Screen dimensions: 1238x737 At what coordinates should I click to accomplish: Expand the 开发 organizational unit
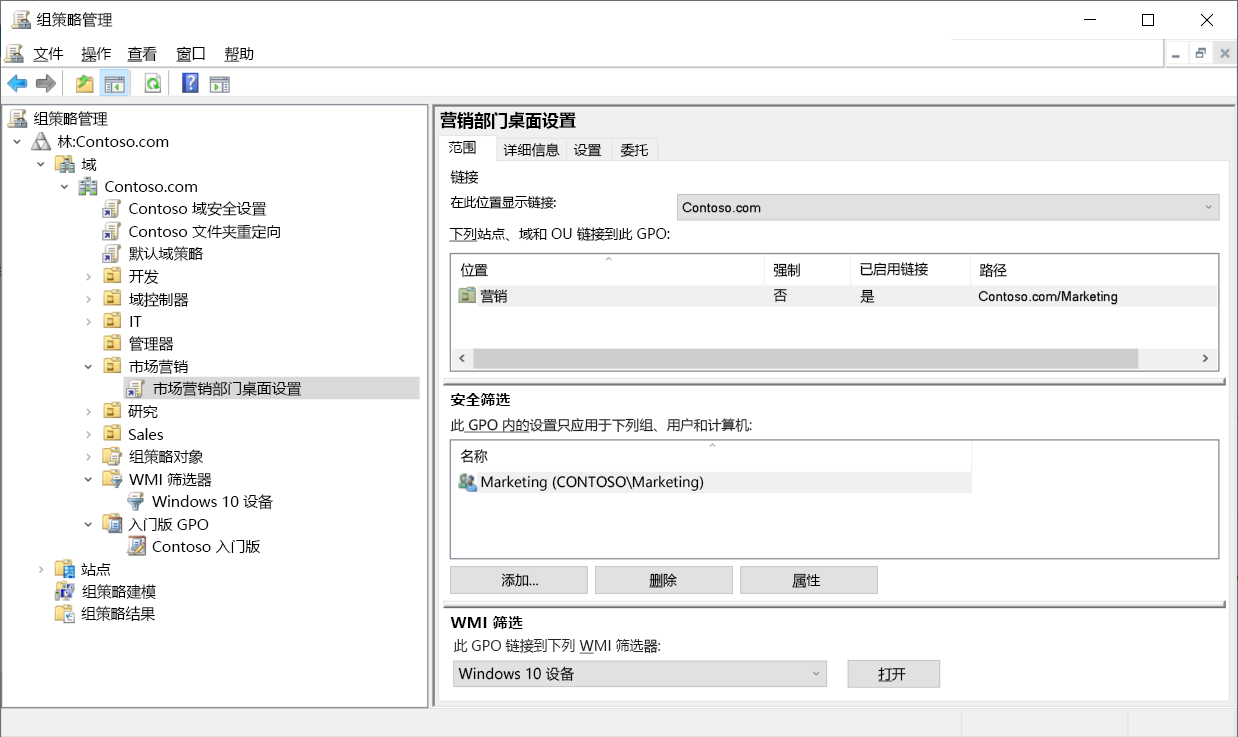pos(89,276)
